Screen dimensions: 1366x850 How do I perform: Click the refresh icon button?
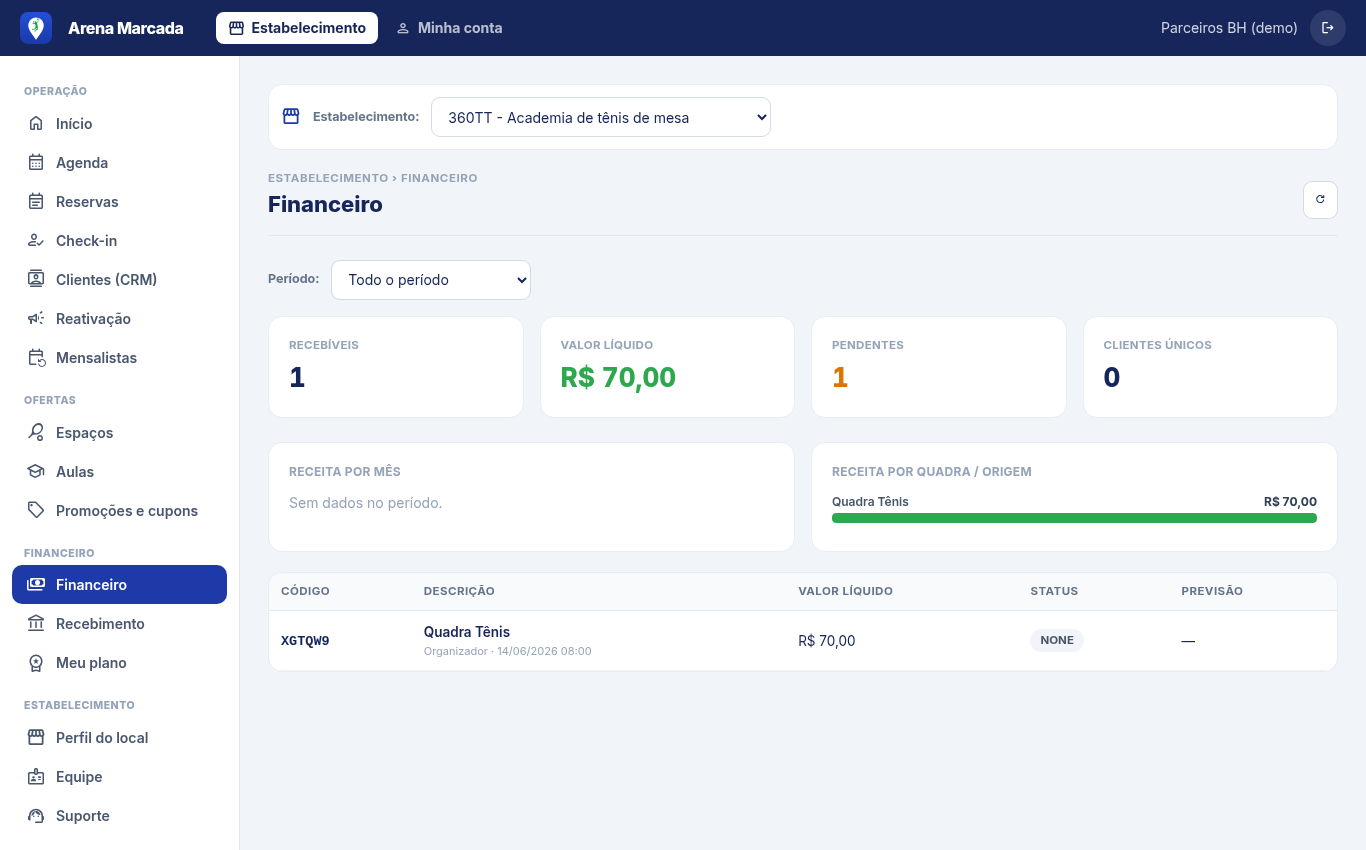[x=1320, y=200]
